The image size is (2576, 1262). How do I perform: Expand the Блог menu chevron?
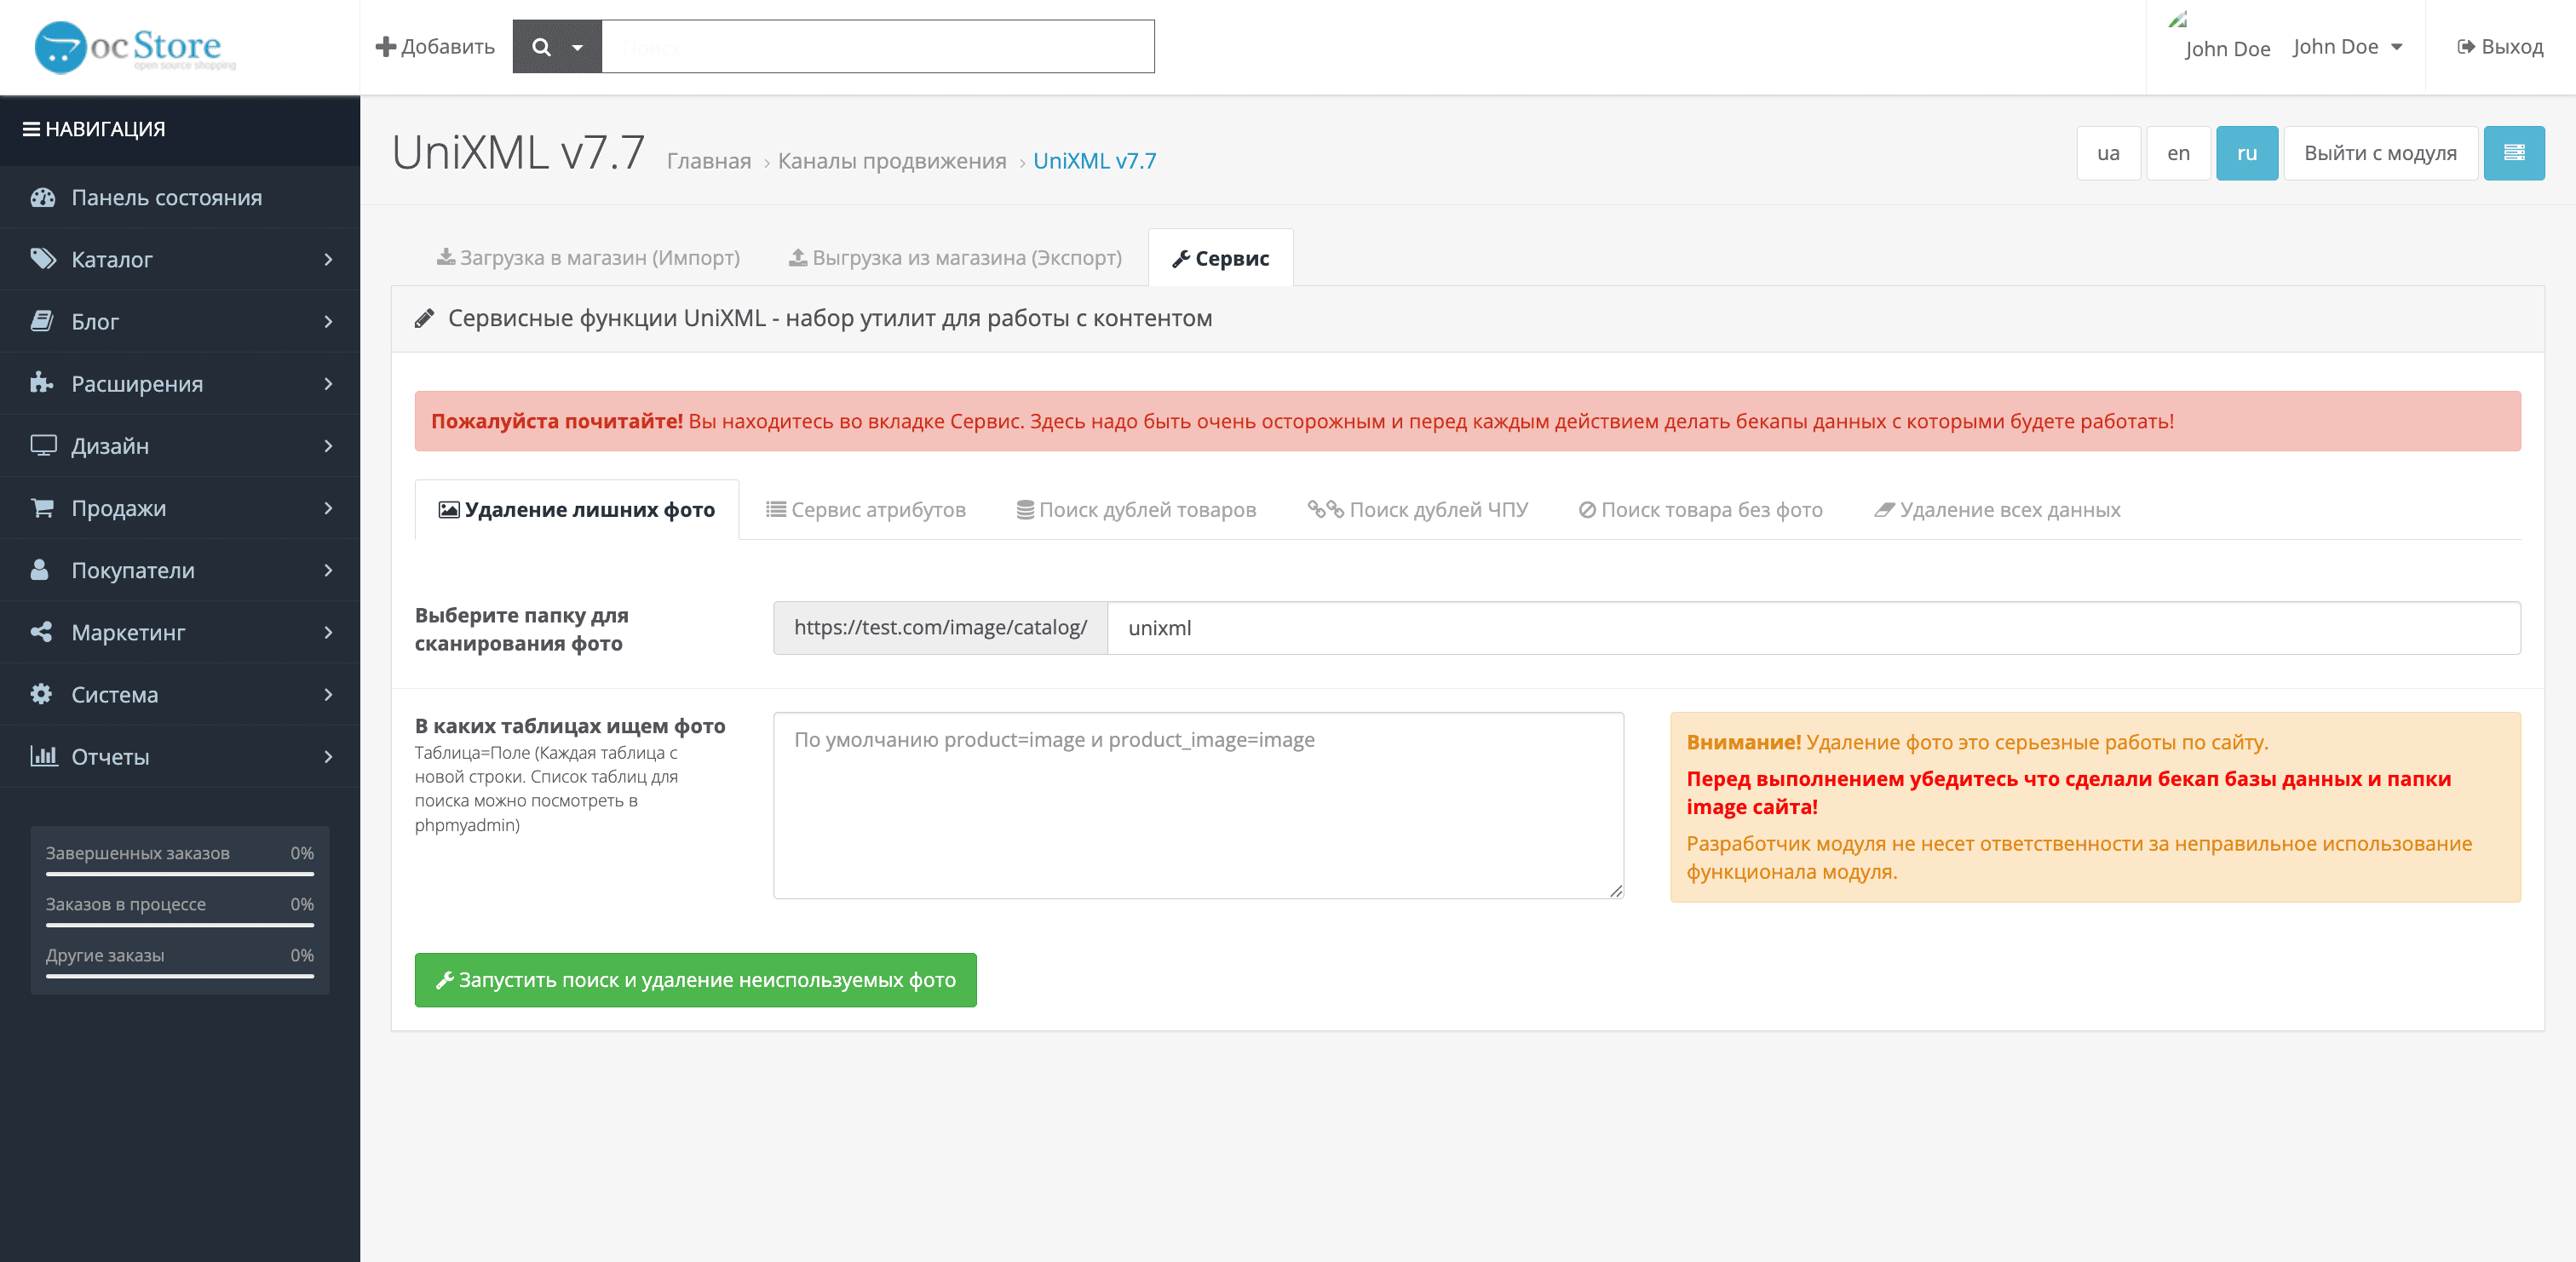pyautogui.click(x=328, y=321)
